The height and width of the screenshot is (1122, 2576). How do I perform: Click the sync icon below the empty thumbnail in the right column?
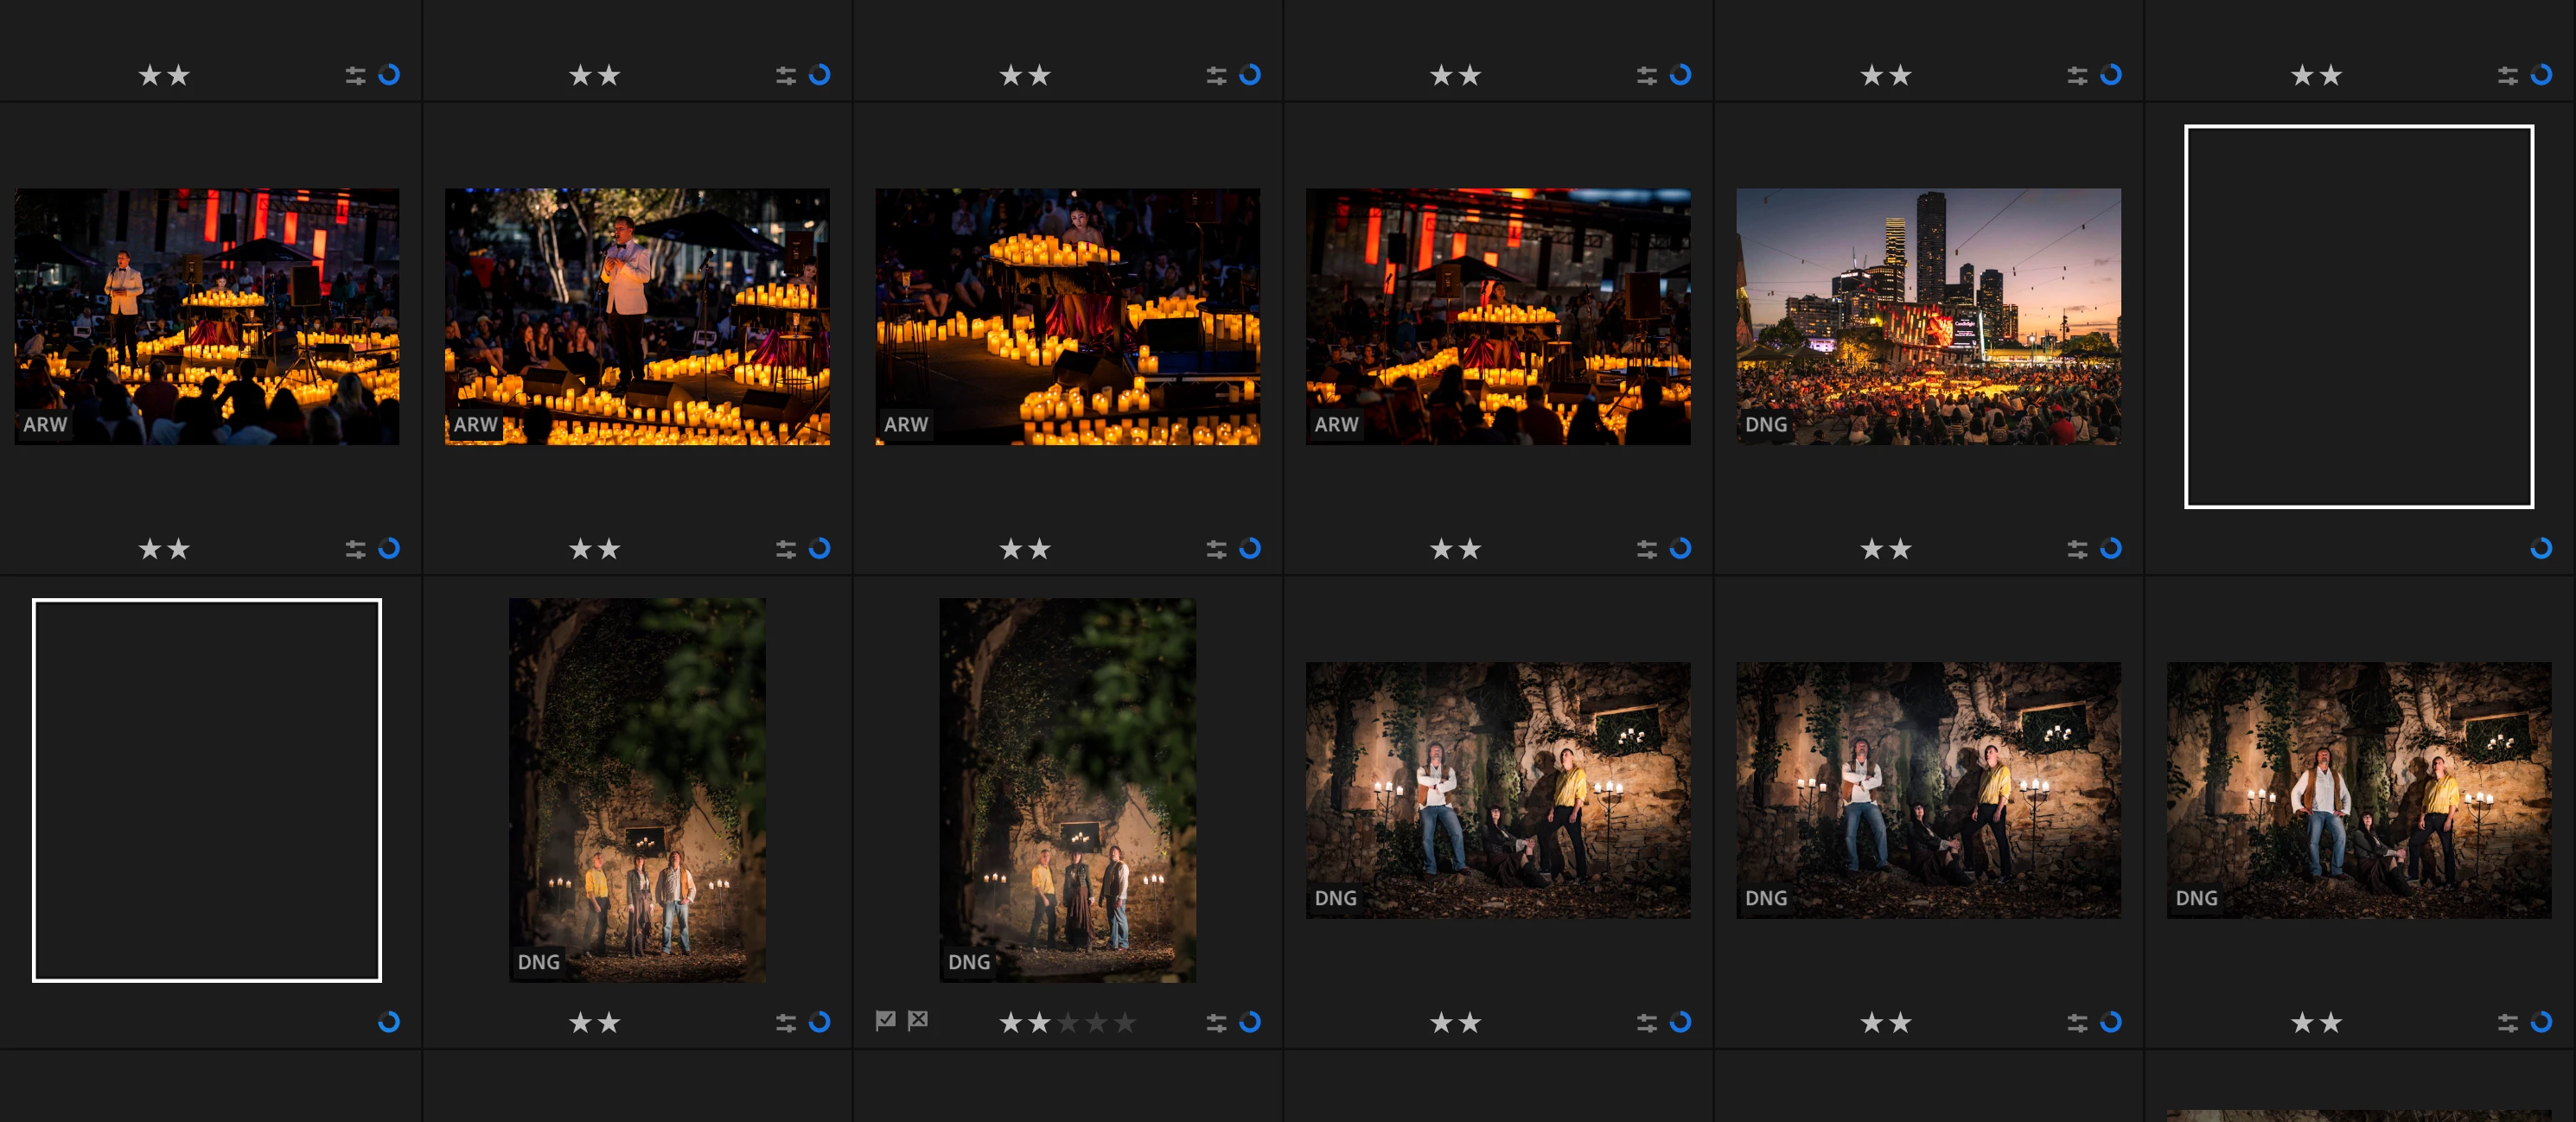tap(2541, 548)
